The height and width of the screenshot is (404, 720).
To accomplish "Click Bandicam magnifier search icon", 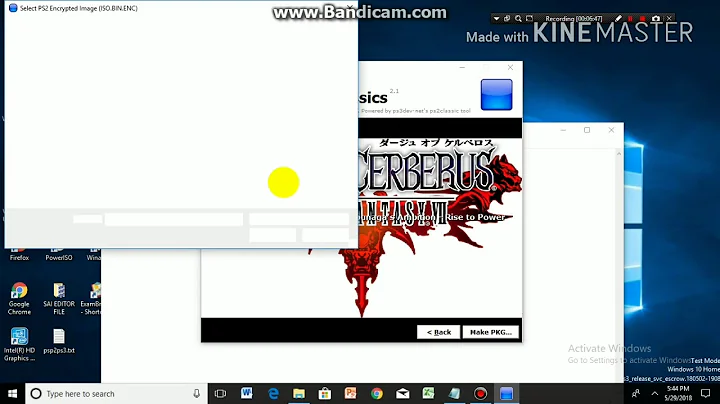I will tap(518, 18).
